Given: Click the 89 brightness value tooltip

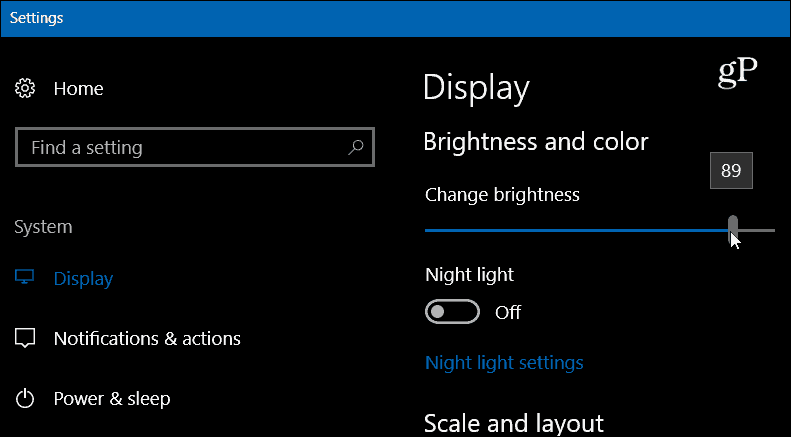Looking at the screenshot, I should coord(731,171).
